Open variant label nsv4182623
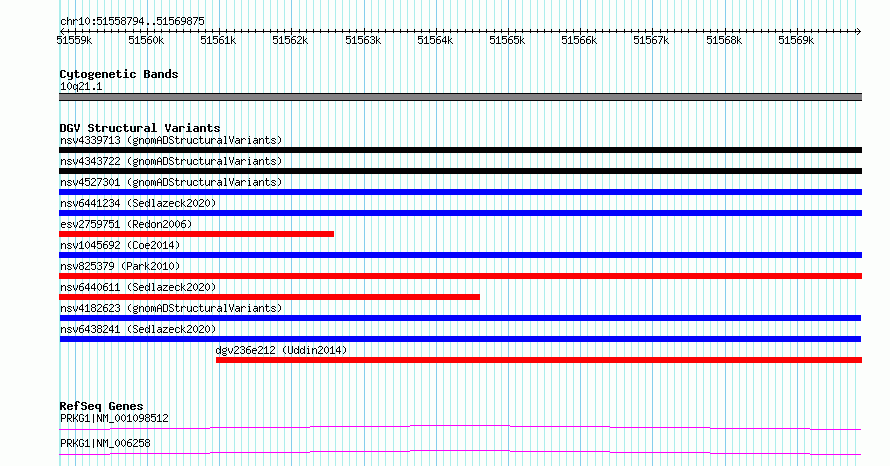 click(x=171, y=308)
